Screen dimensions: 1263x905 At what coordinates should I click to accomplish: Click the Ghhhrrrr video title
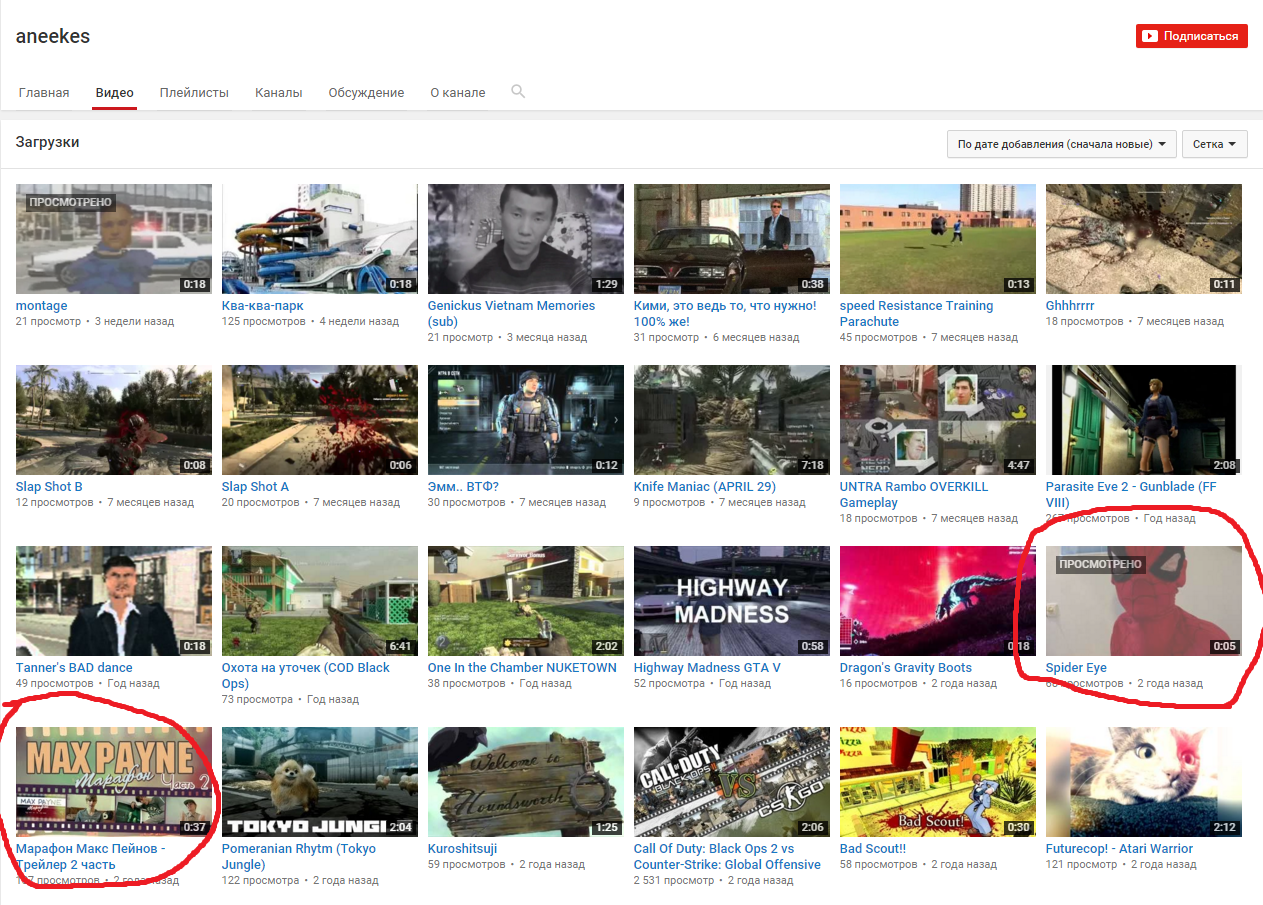click(x=1070, y=306)
